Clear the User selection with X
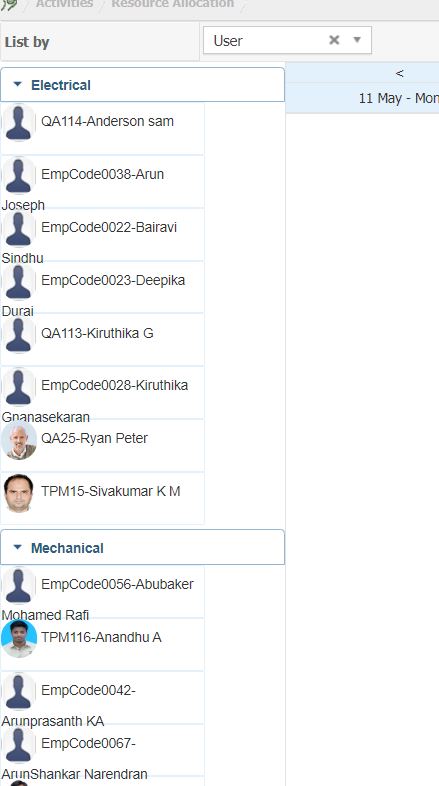Screen dimensions: 439x786 (334, 40)
